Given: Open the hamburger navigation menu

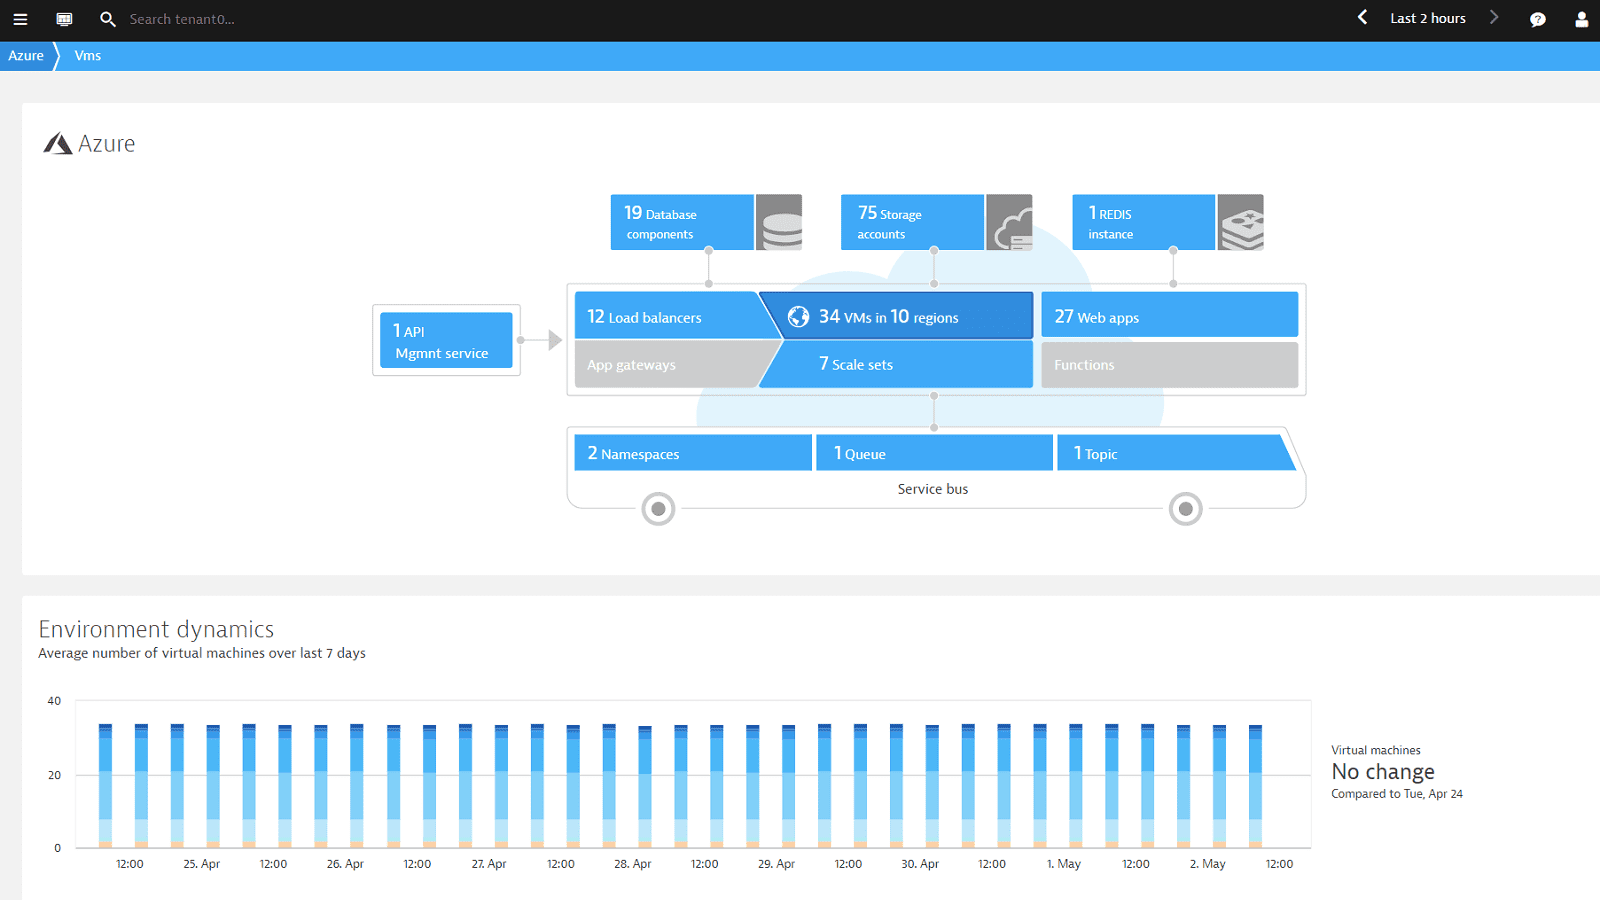Looking at the screenshot, I should point(20,19).
